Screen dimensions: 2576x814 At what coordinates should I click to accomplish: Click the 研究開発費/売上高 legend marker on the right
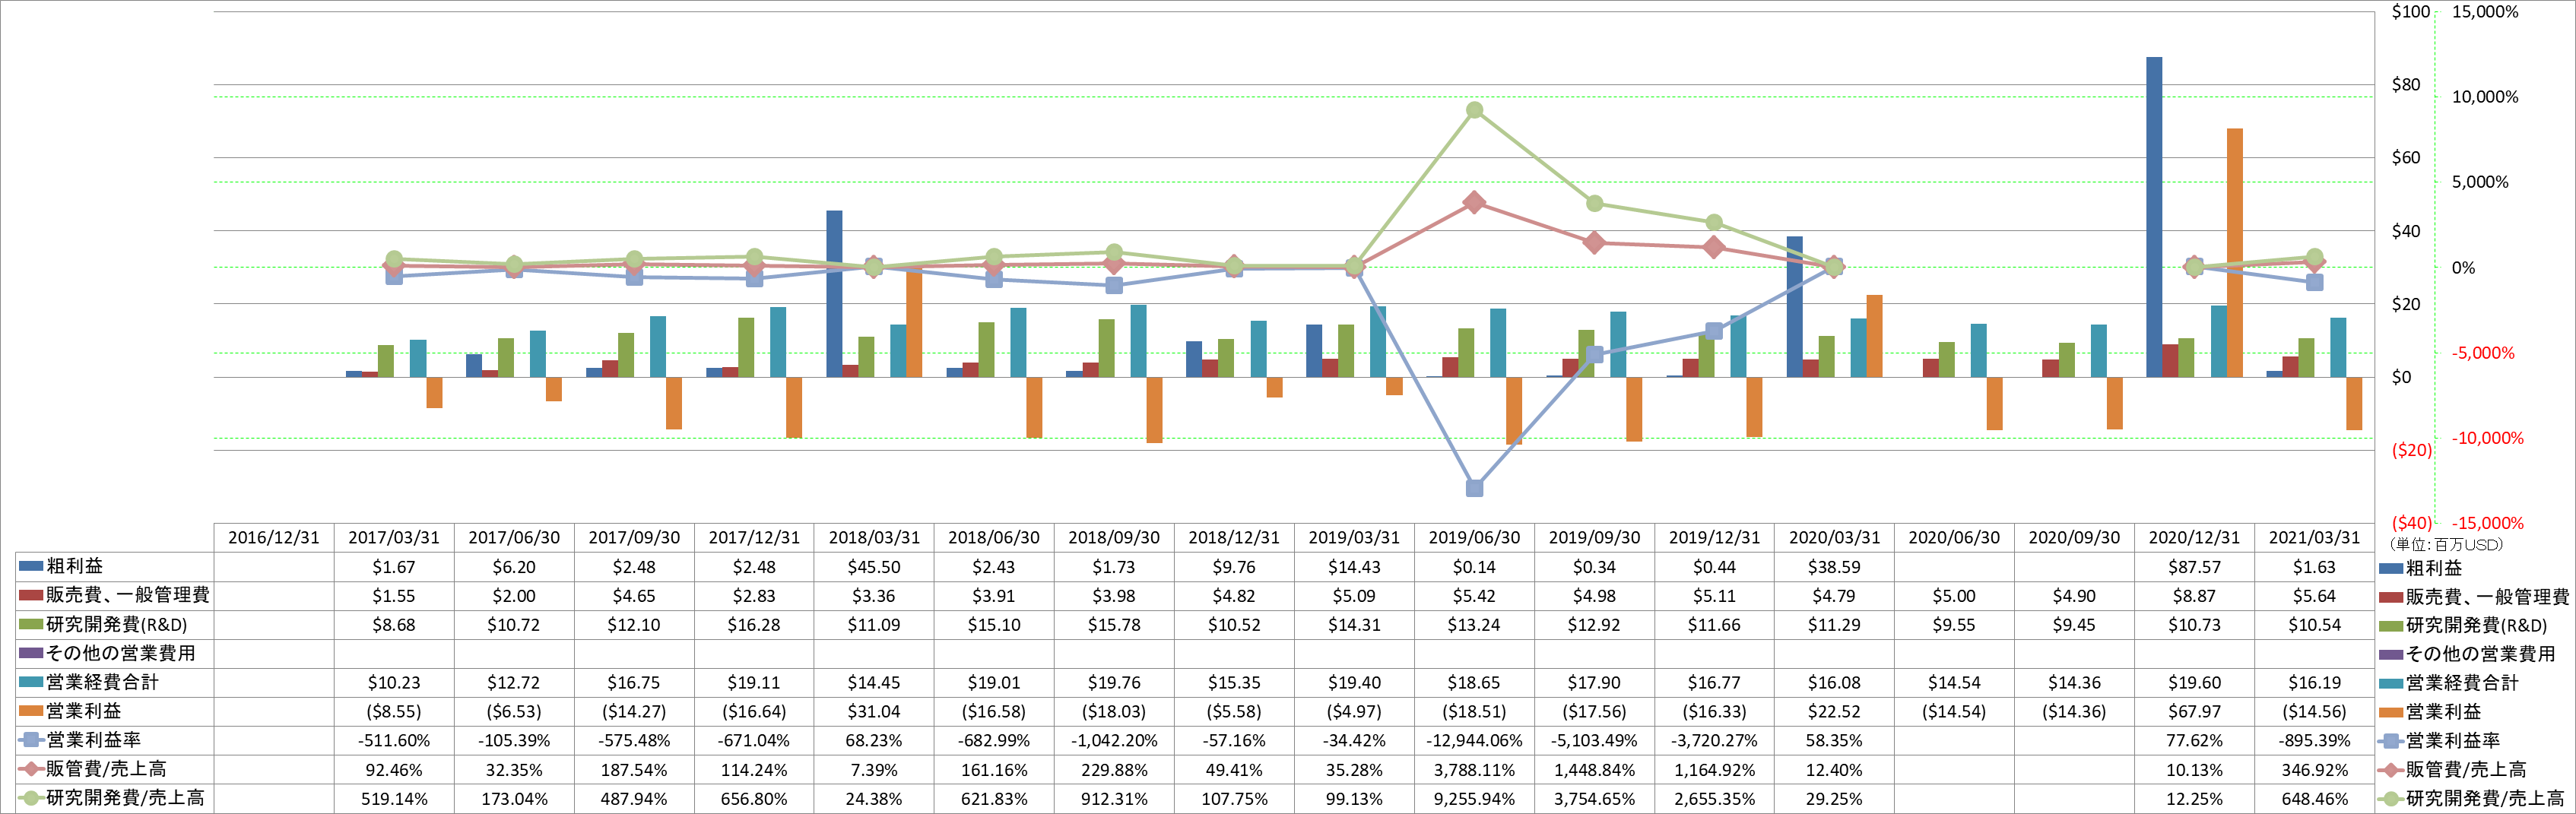coord(2391,799)
